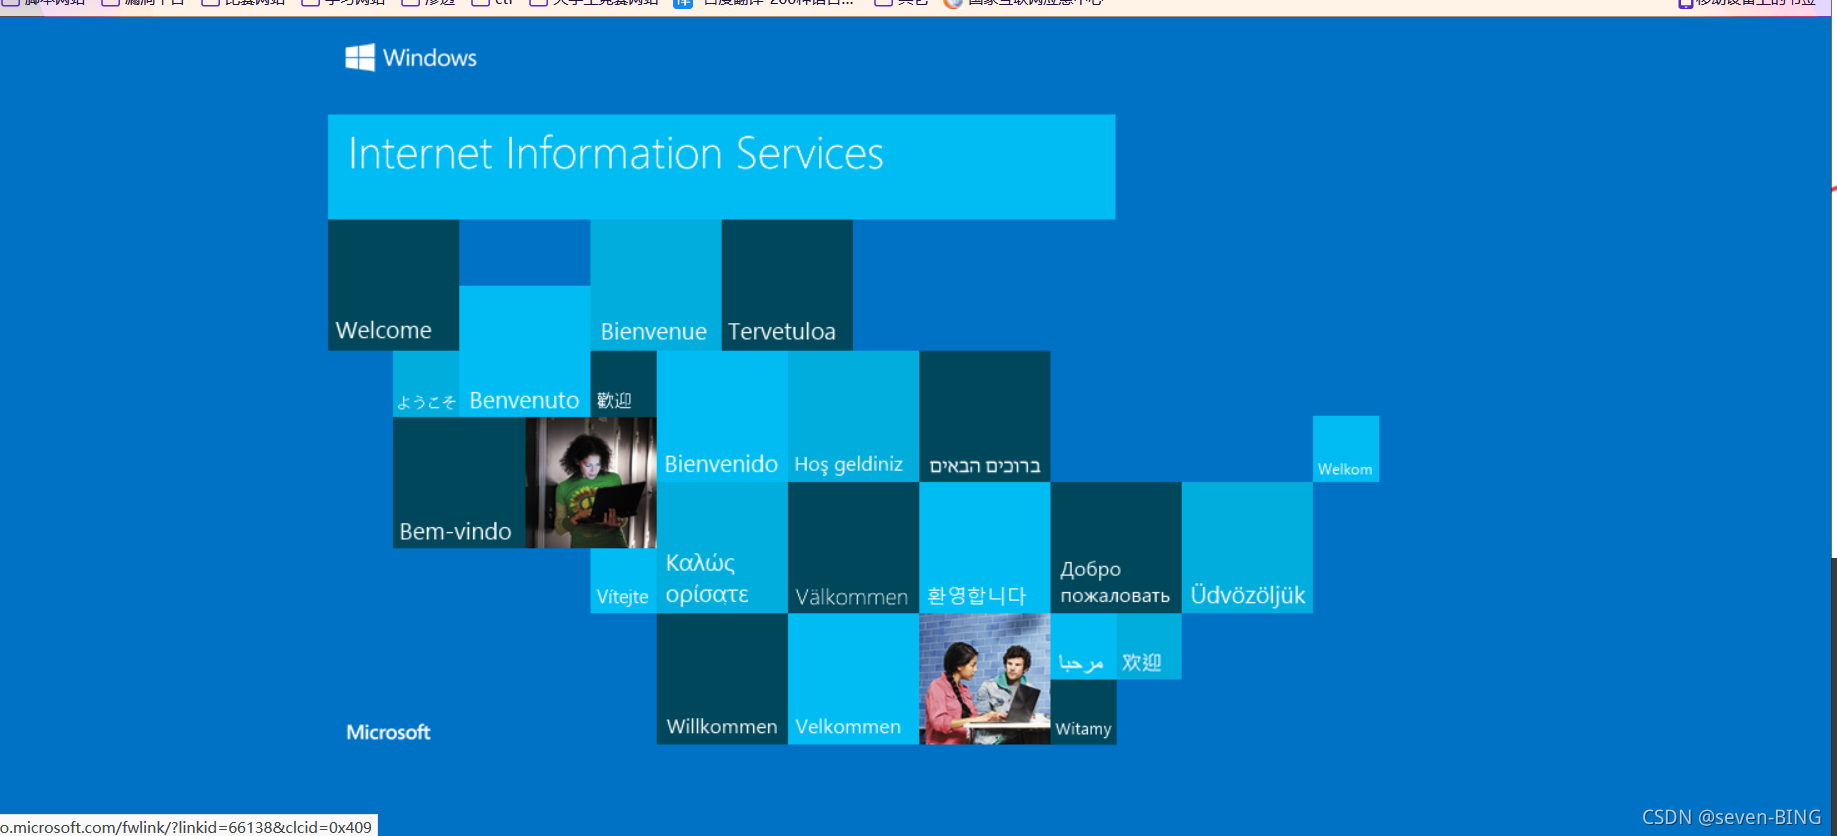Viewport: 1837px width, 836px height.
Task: Click the Windows wordmark text
Action: 430,58
